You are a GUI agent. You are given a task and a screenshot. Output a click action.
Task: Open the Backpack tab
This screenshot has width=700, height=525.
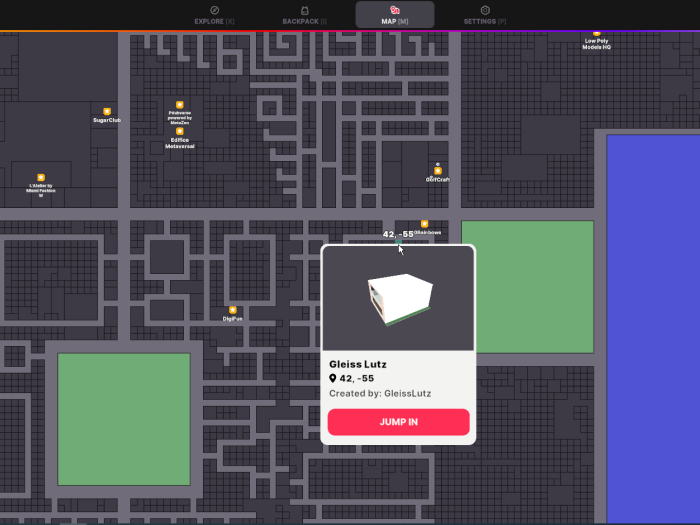coord(304,15)
